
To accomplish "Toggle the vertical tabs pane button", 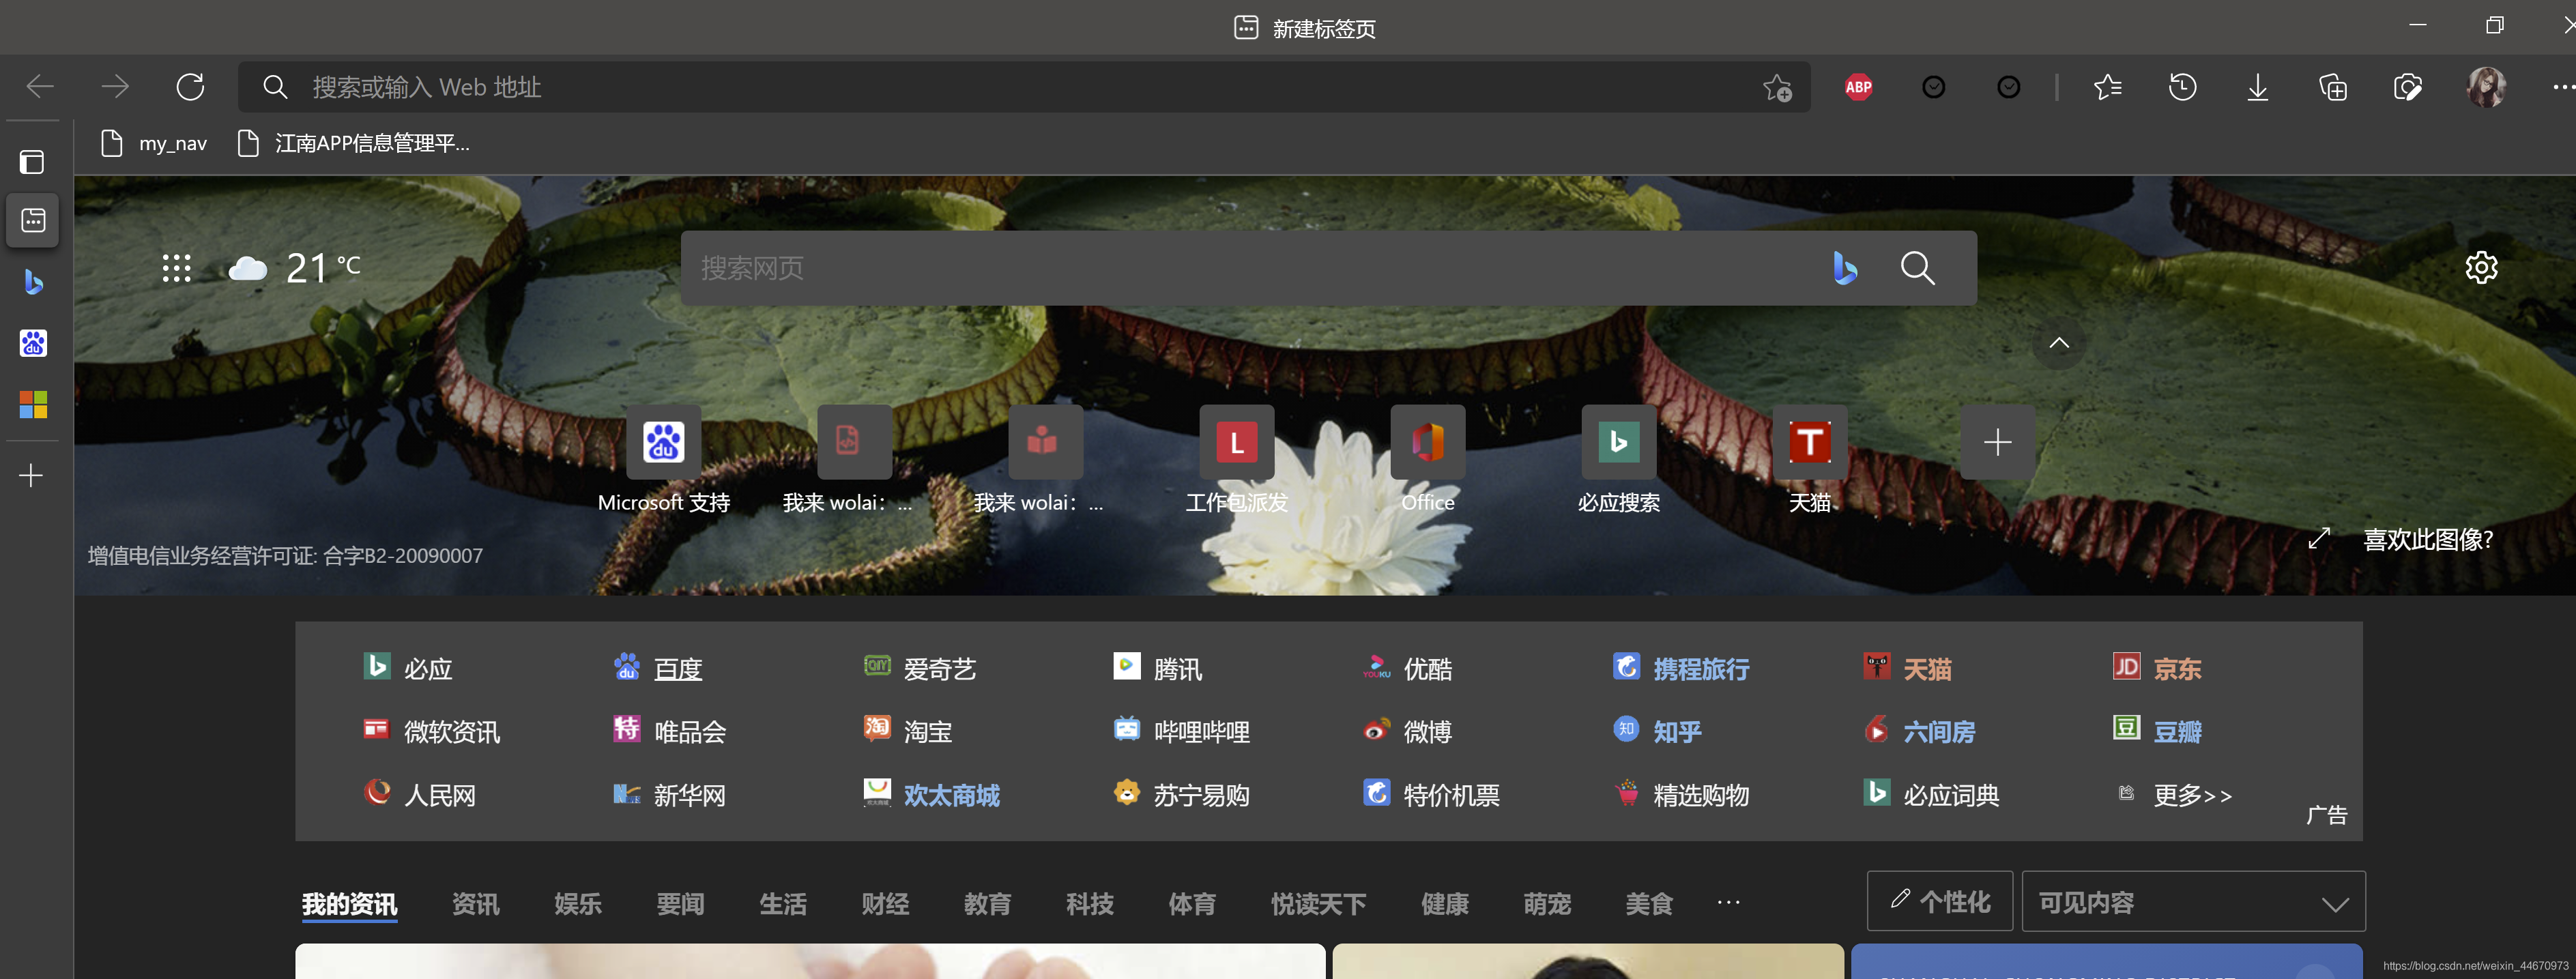I will [32, 162].
